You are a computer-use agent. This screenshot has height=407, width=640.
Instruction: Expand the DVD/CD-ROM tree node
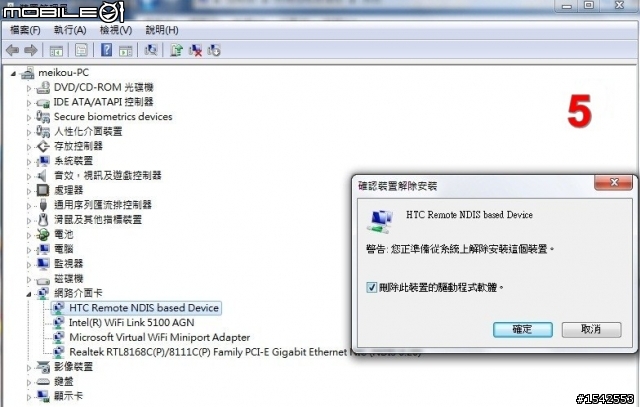click(29, 88)
